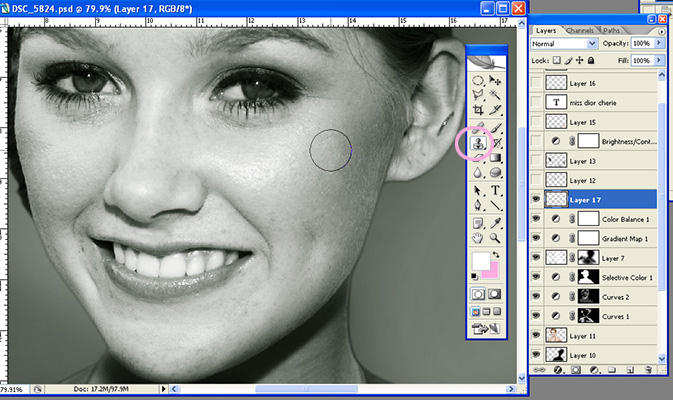Activate the Hand tool

point(478,238)
